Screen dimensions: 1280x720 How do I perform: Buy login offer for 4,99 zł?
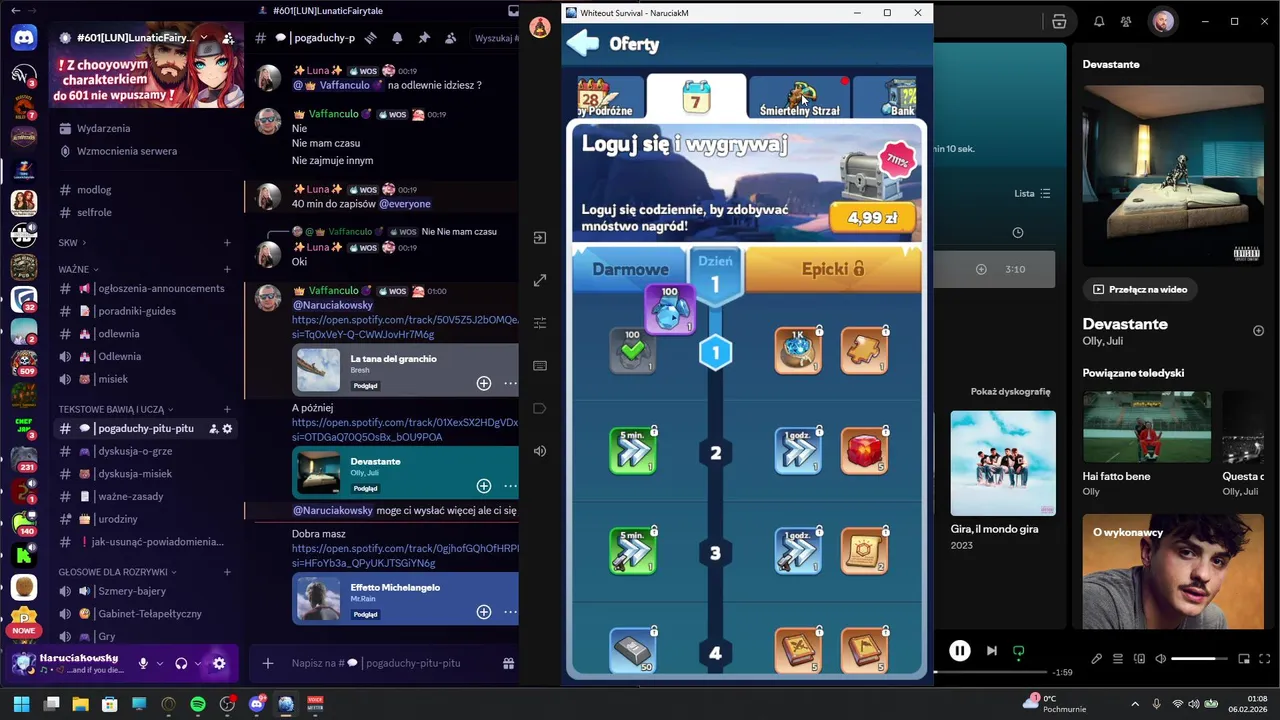[872, 218]
